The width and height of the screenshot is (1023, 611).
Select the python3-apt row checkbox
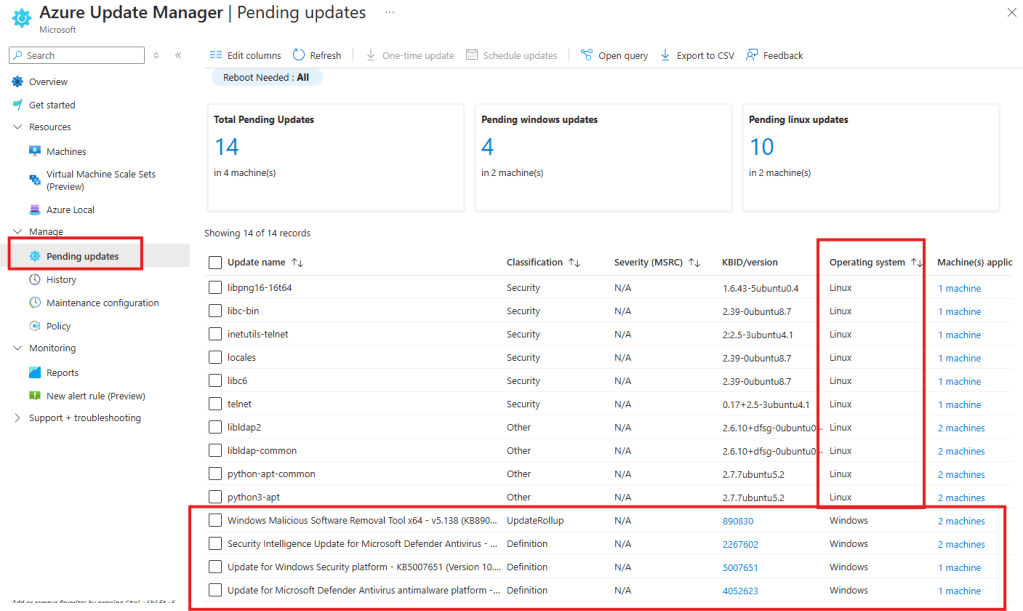coord(216,498)
